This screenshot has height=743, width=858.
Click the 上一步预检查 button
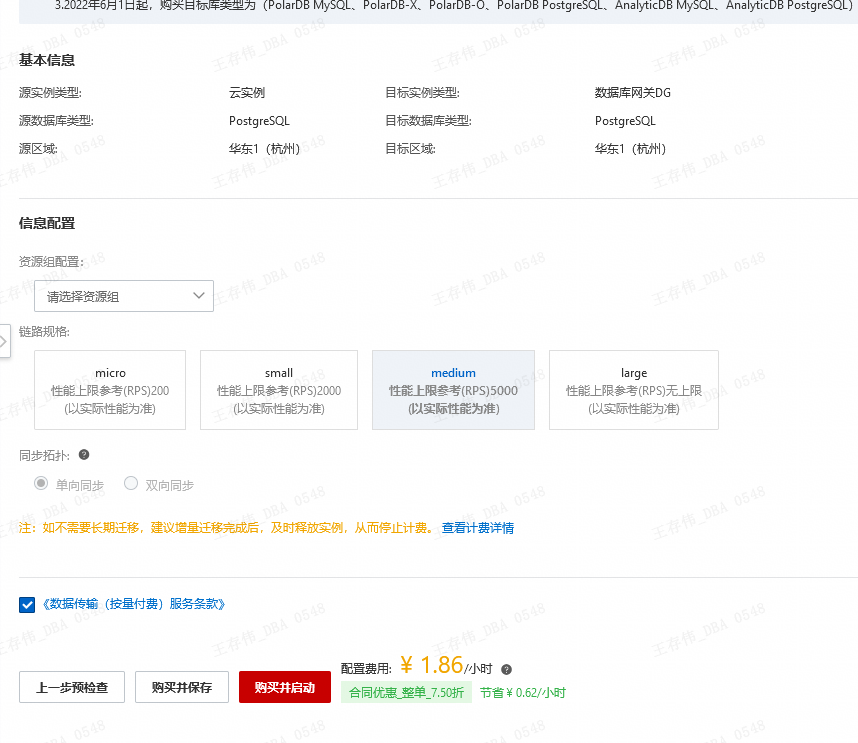[72, 687]
